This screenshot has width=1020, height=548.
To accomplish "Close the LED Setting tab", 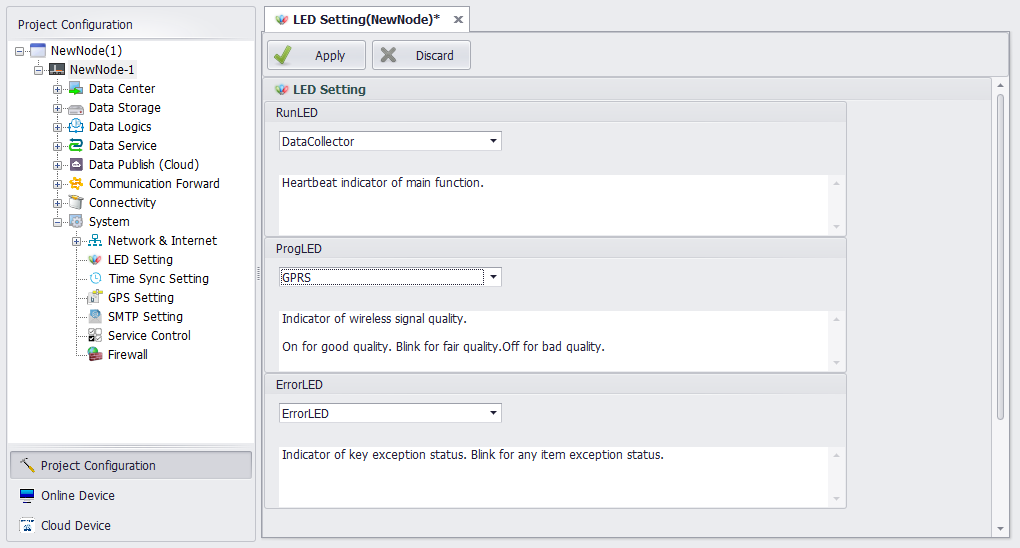I will [x=458, y=20].
